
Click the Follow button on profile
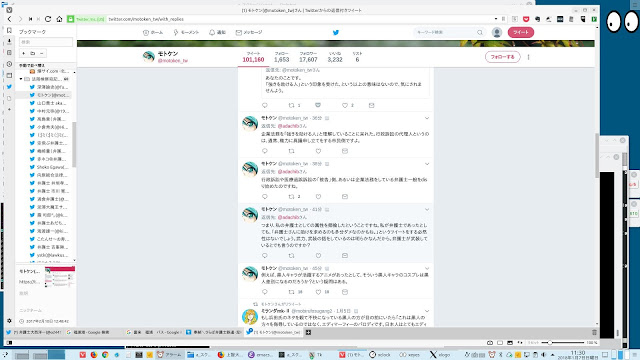502,57
